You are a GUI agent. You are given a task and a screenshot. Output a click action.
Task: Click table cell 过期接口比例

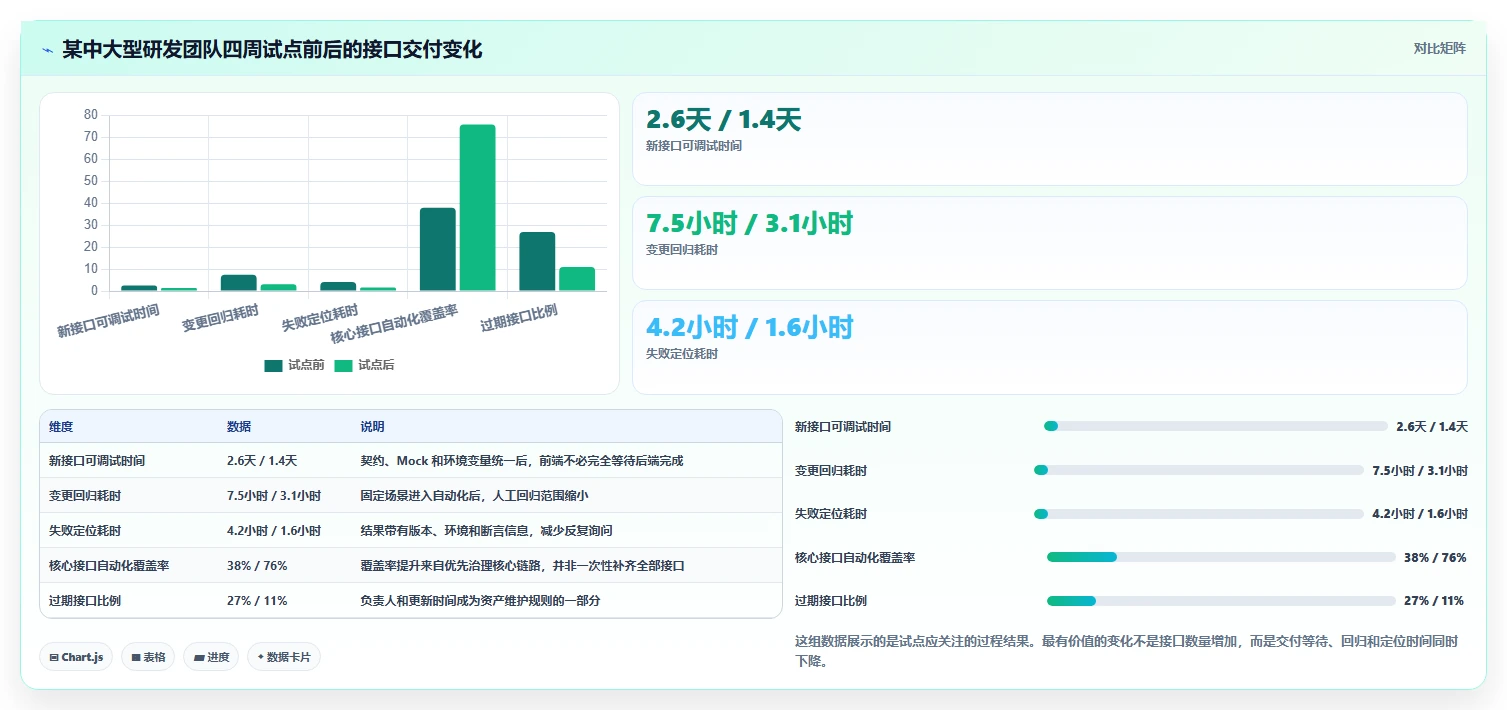coord(85,601)
